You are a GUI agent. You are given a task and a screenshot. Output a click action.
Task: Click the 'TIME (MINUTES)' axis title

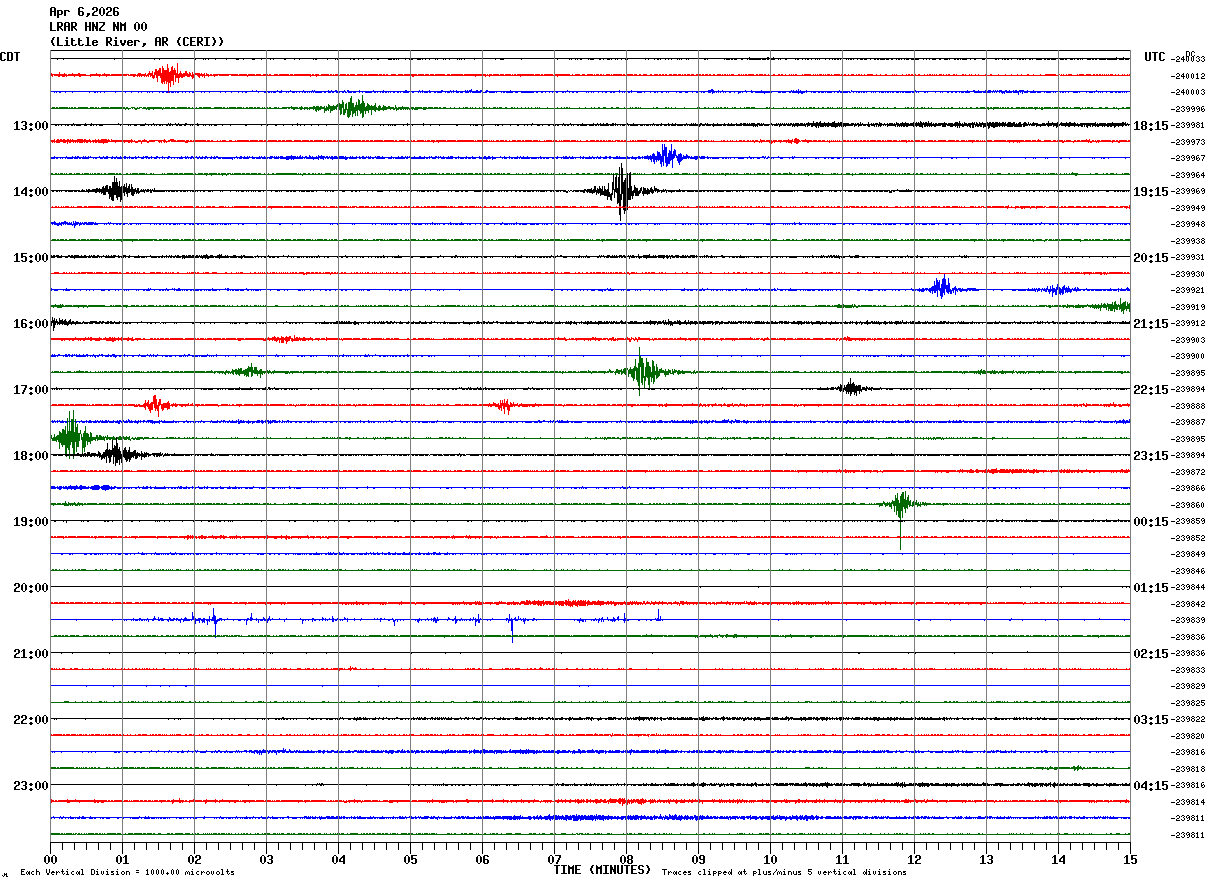click(602, 870)
